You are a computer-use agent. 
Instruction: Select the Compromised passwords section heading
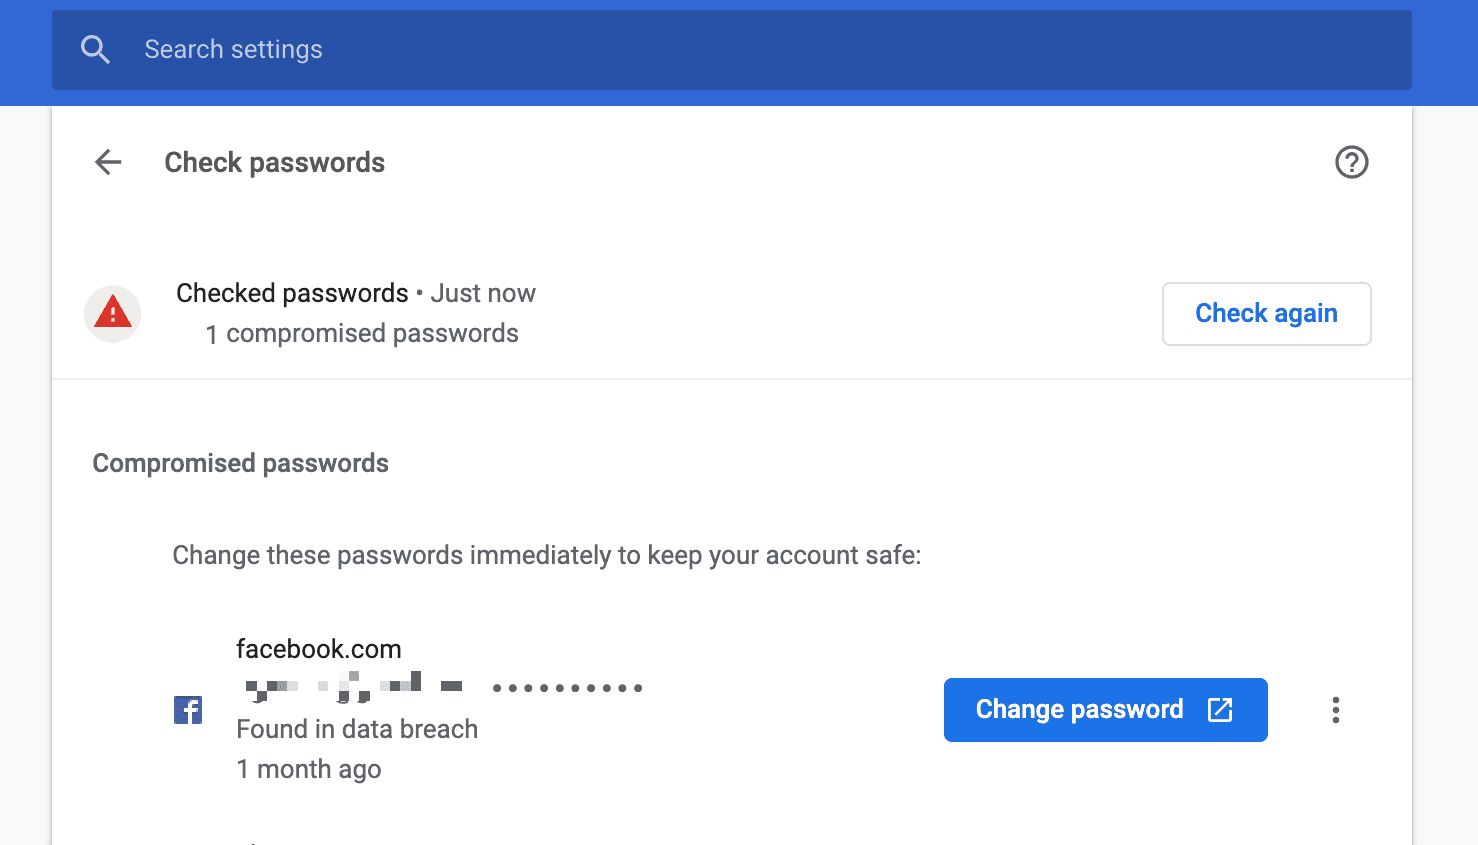click(x=240, y=463)
